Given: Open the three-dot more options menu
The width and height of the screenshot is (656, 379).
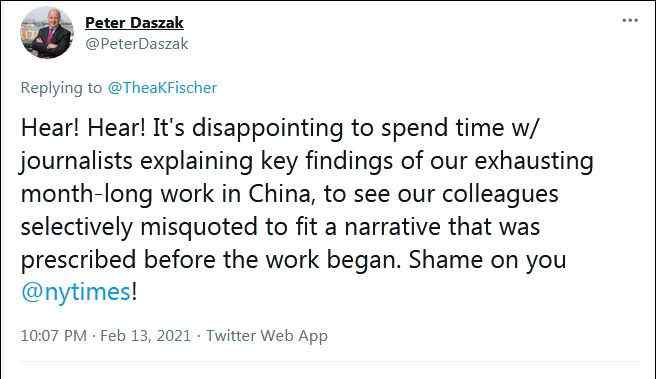Looking at the screenshot, I should click(x=630, y=20).
